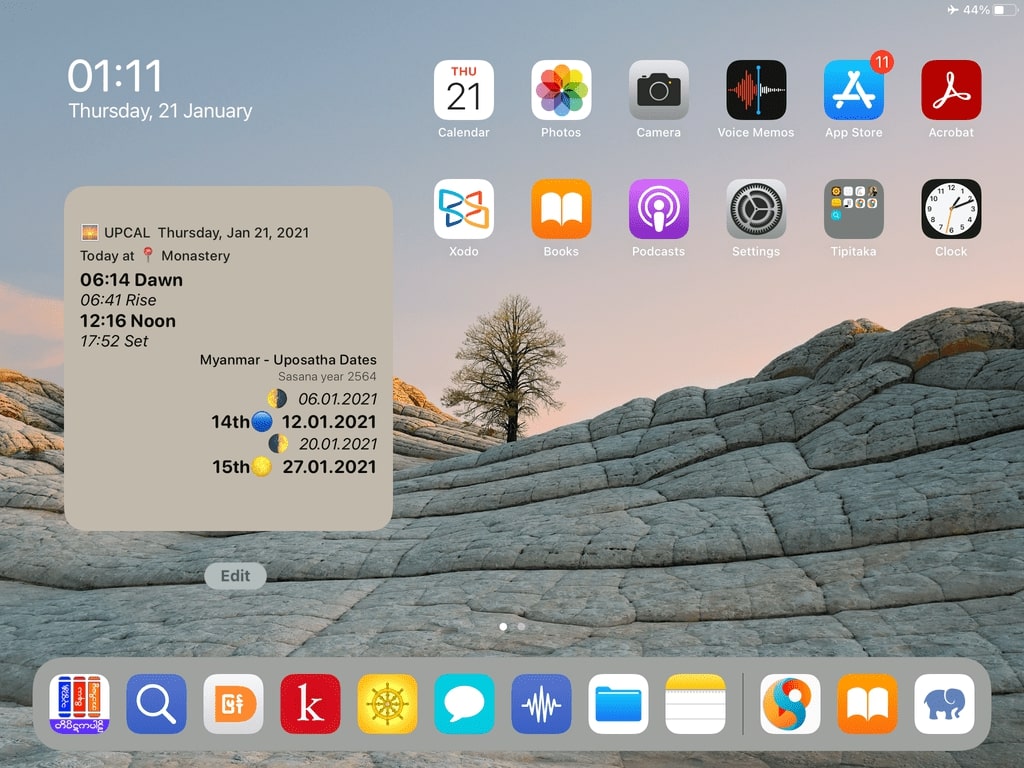Tap the Edit button below the widget

point(235,576)
